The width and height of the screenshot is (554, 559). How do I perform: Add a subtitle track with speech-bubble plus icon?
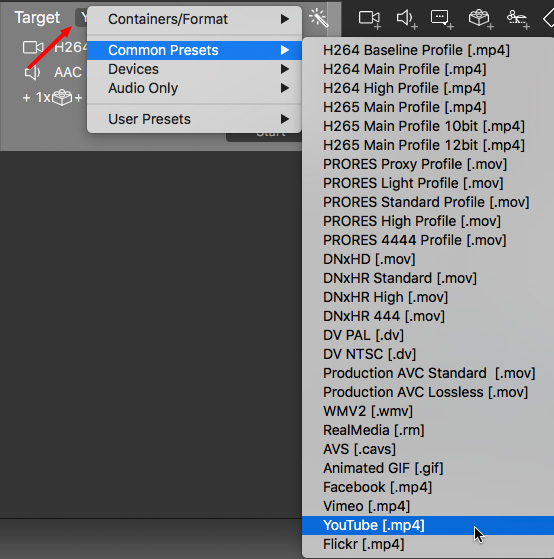coord(442,19)
